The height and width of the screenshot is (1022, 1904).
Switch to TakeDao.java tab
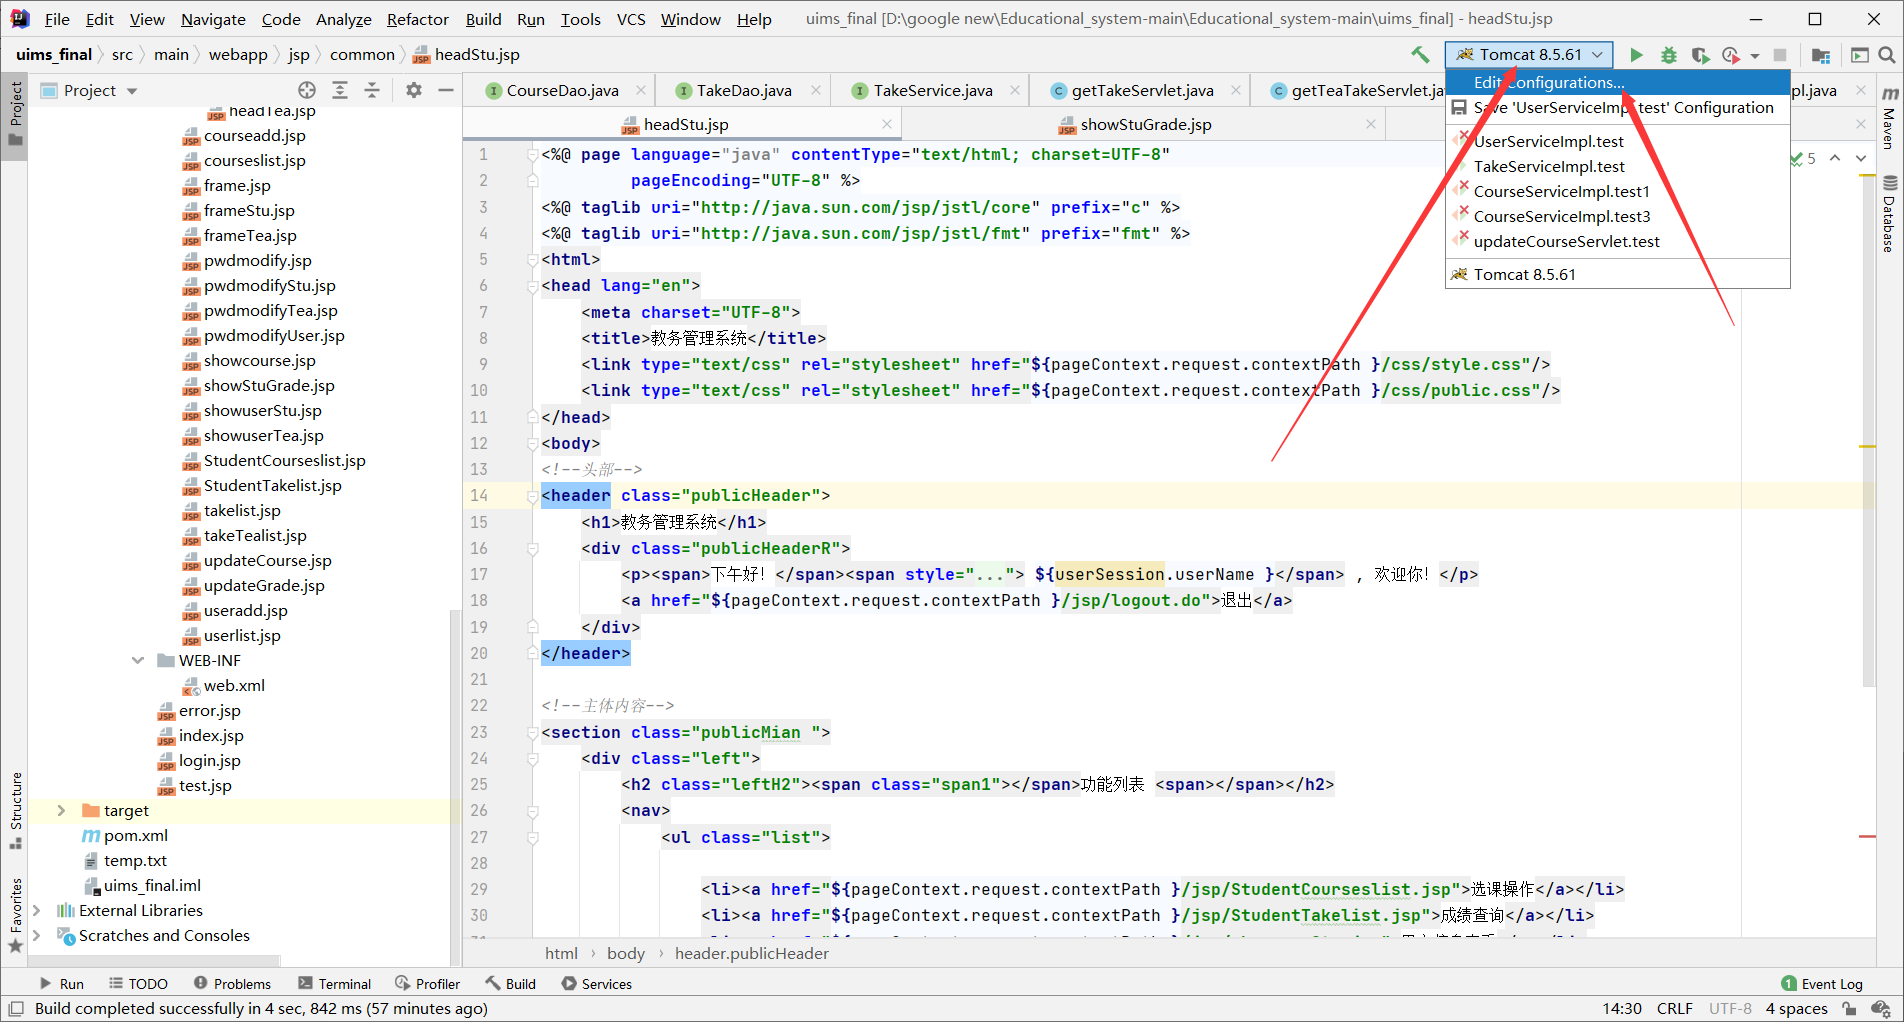(744, 90)
